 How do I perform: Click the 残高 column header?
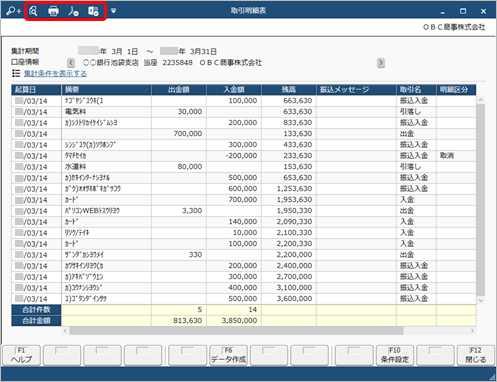click(x=289, y=90)
